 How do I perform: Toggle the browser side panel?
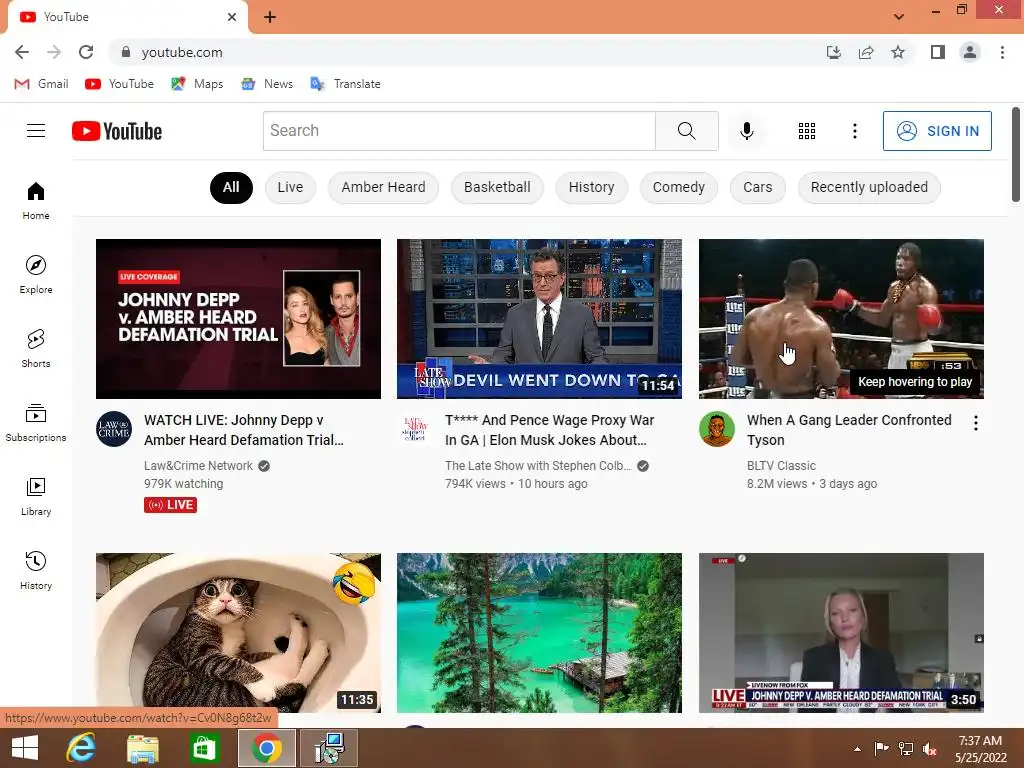(938, 52)
